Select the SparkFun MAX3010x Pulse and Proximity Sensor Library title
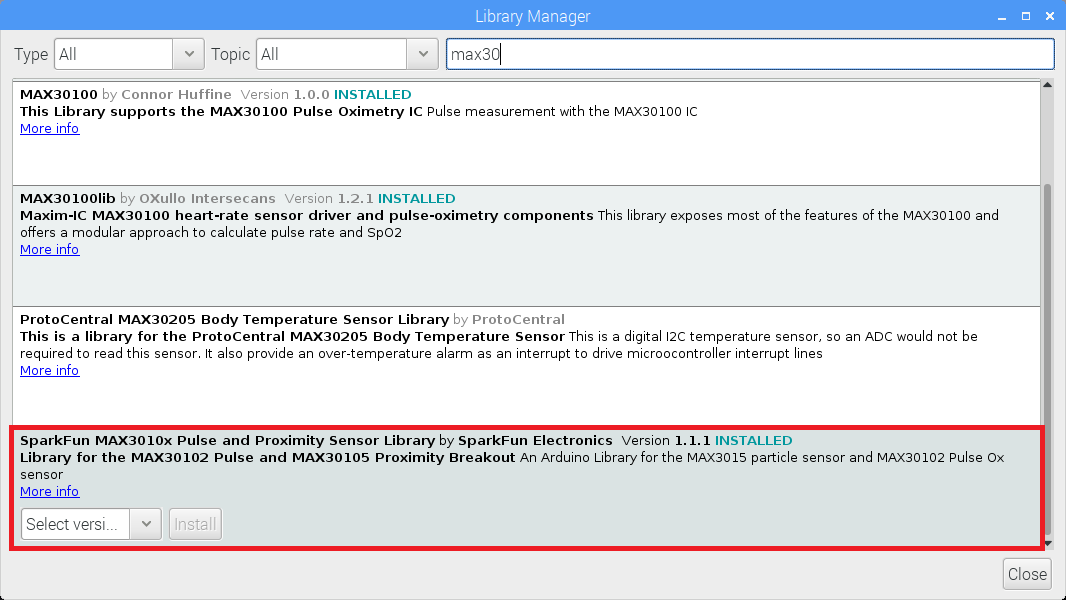This screenshot has height=600, width=1066. pos(228,440)
